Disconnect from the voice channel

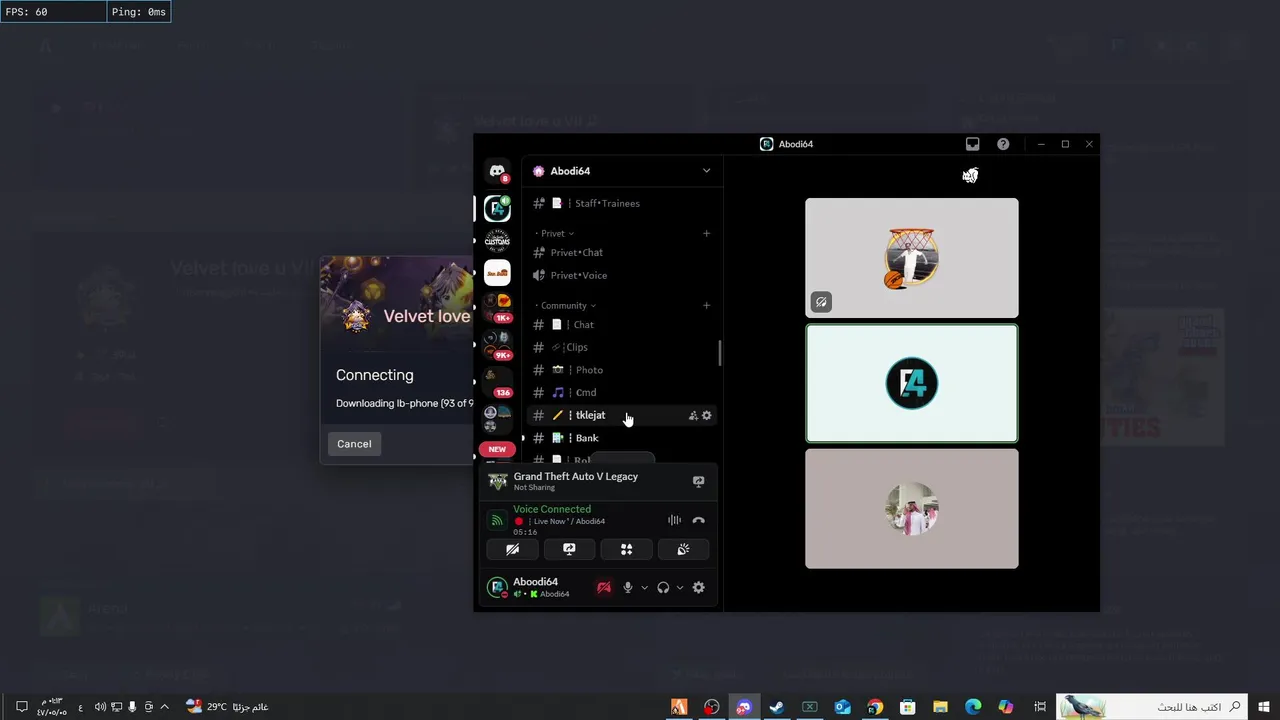tap(698, 520)
